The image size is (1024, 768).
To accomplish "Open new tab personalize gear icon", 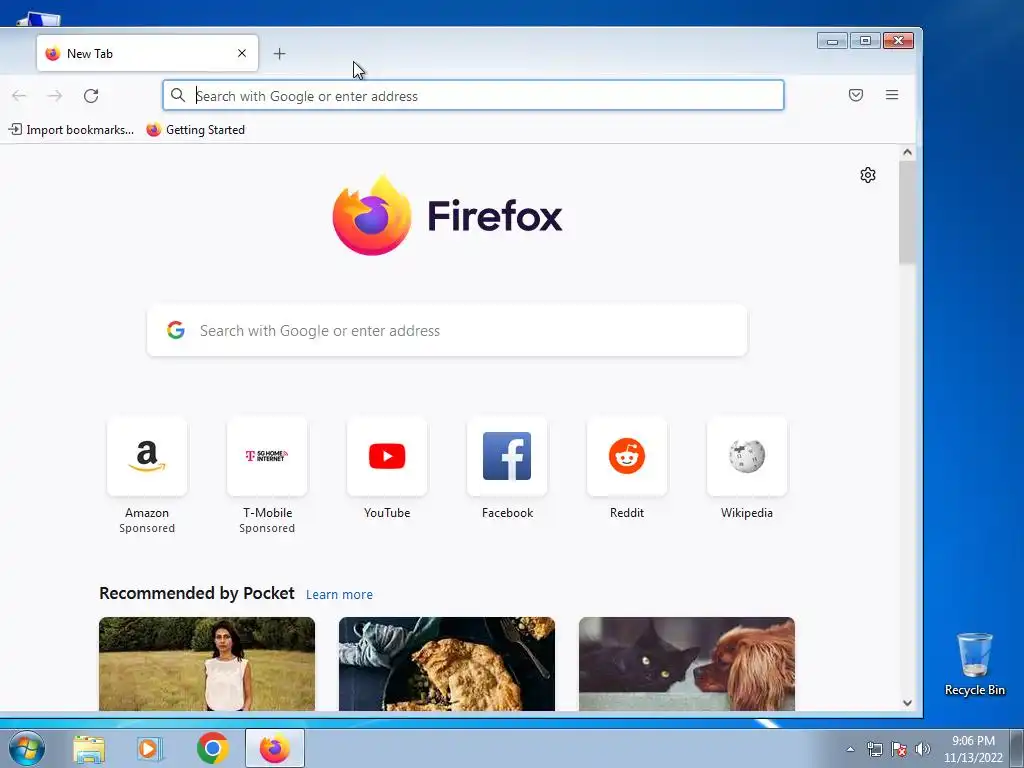I will (x=867, y=175).
